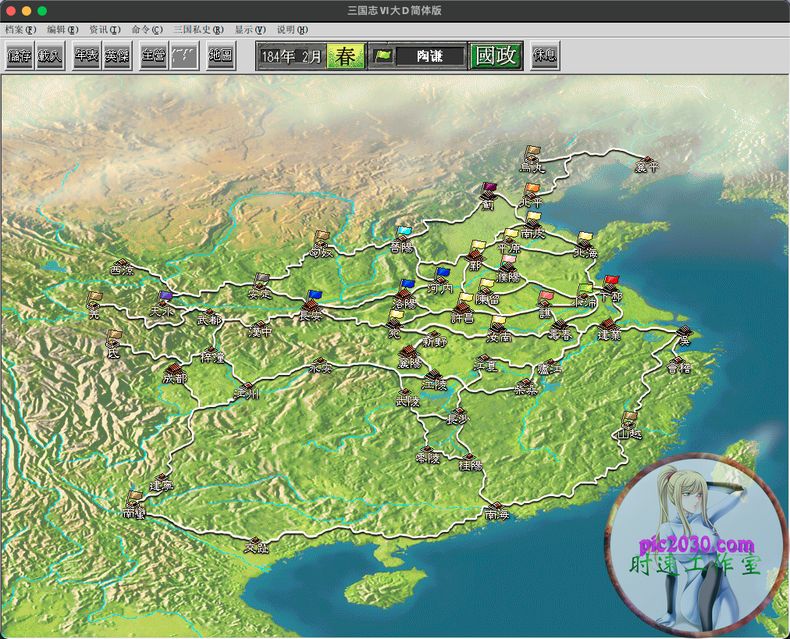Image resolution: width=790 pixels, height=639 pixels.
Task: Open the 编辑(E) menu
Action: [x=62, y=30]
